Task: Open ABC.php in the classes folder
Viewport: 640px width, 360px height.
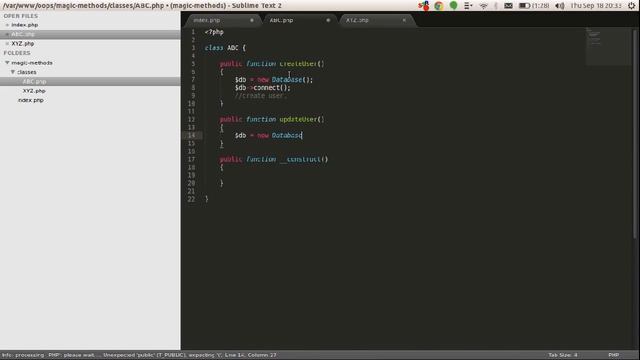Action: [34, 82]
